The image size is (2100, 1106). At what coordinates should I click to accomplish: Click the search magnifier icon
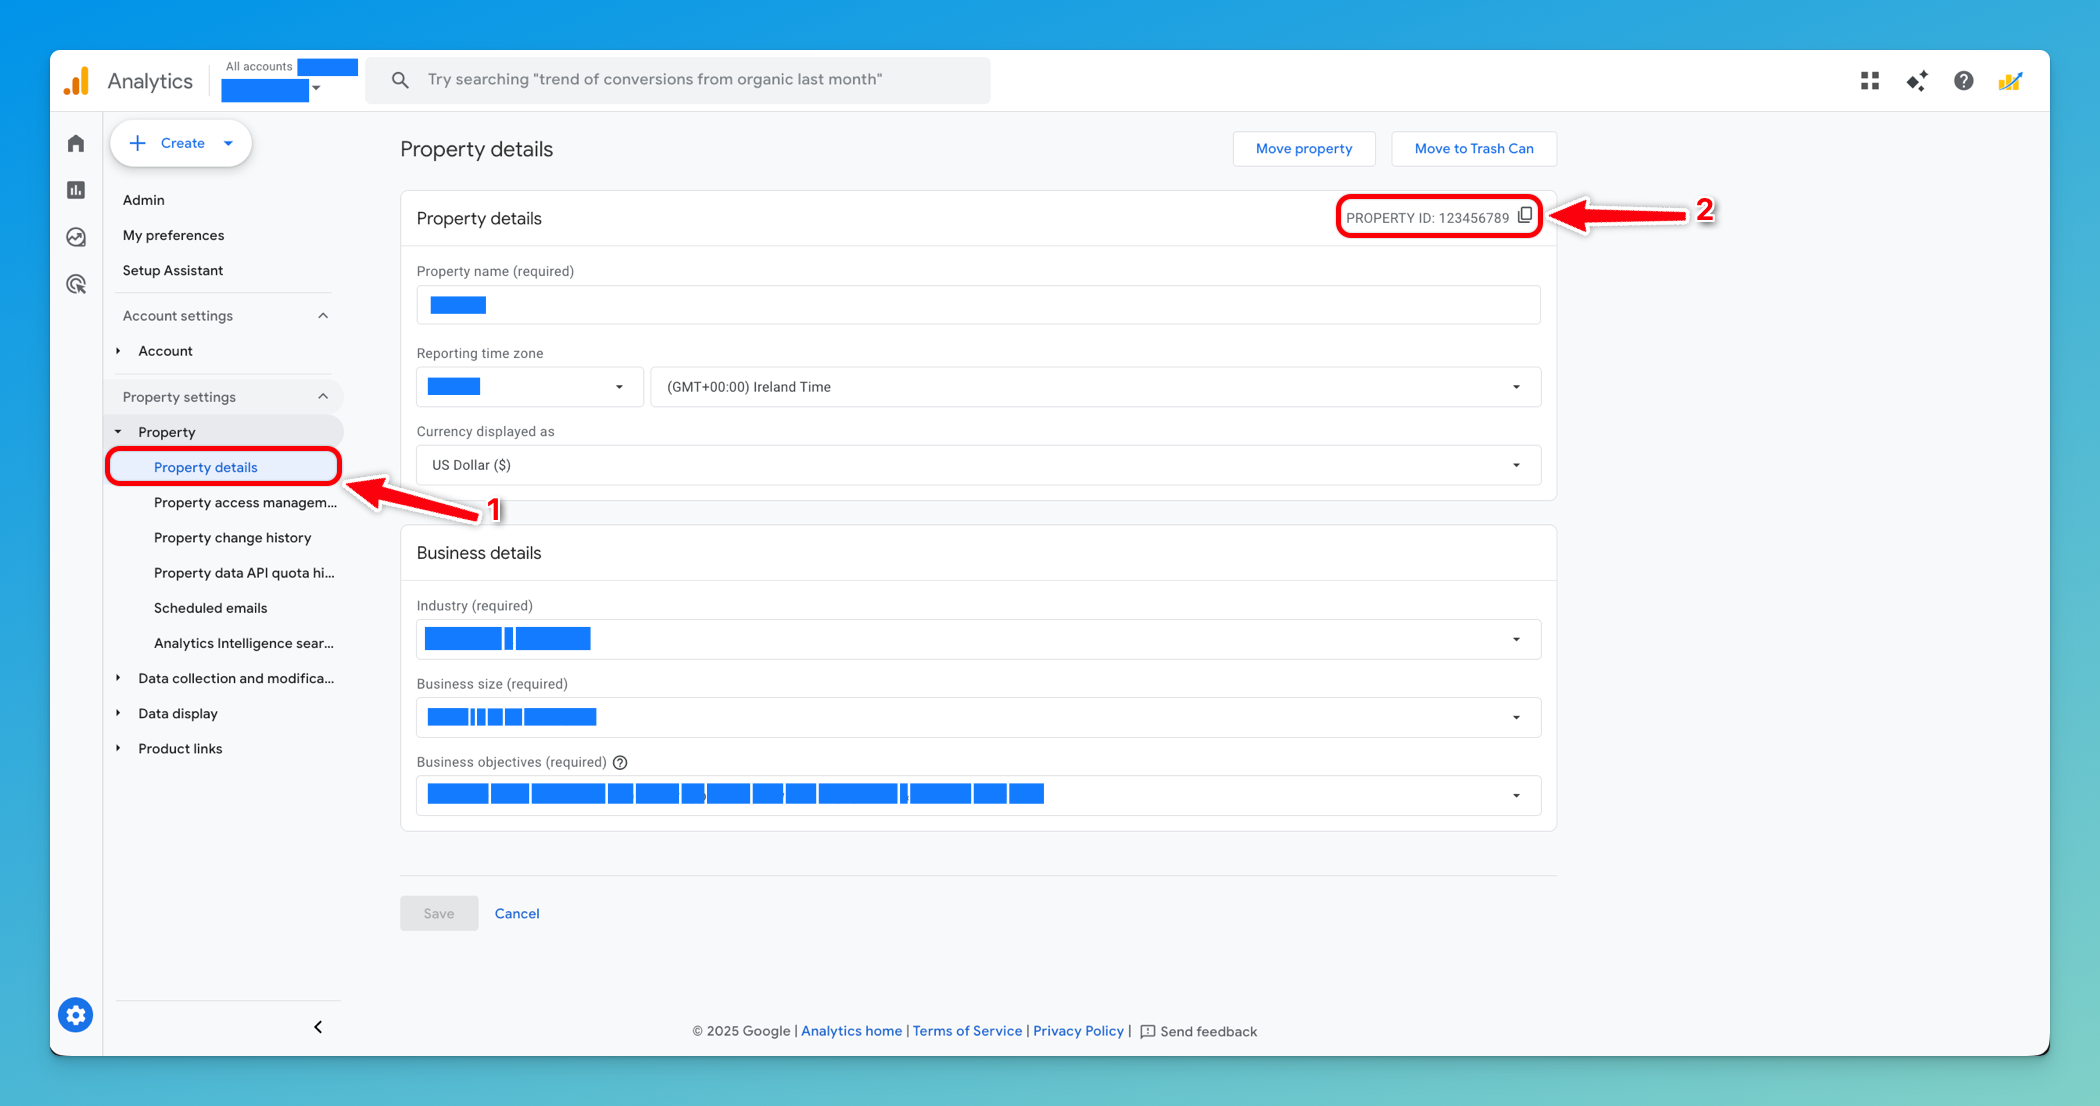pos(399,80)
